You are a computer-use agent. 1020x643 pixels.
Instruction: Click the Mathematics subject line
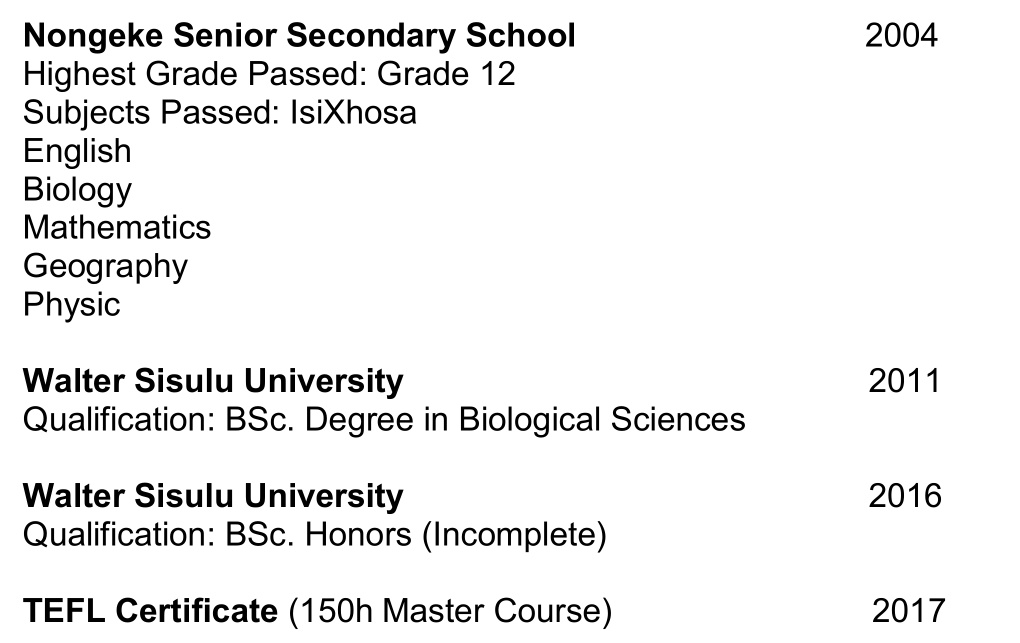[x=117, y=227]
